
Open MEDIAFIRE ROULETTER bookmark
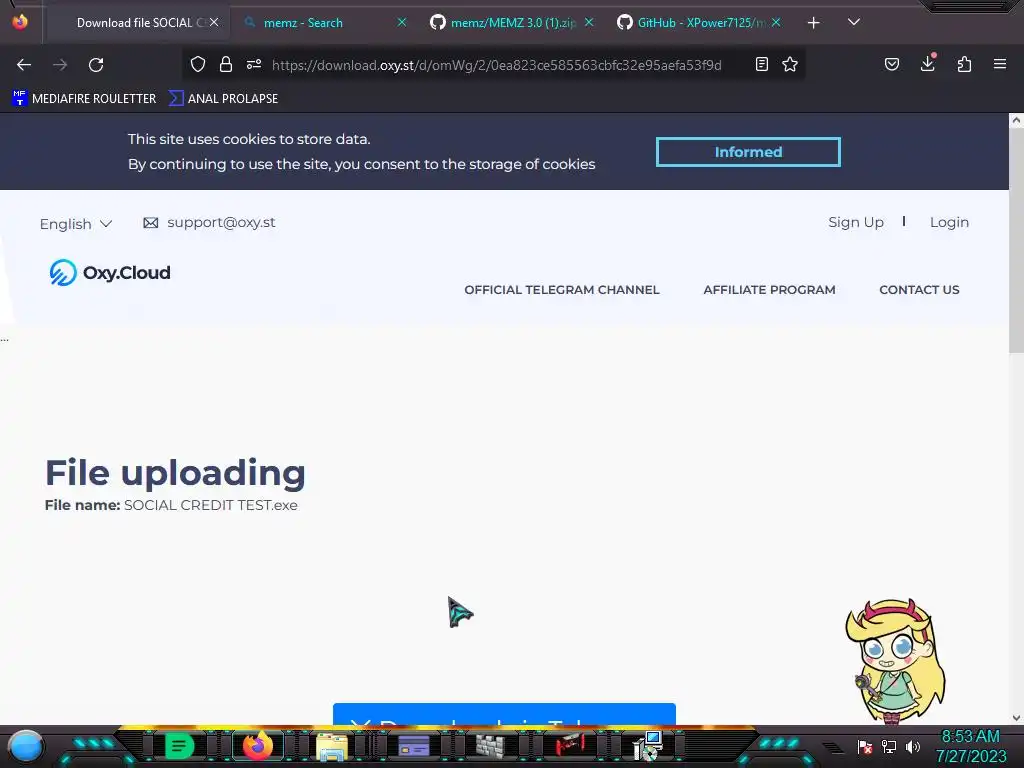[x=84, y=99]
